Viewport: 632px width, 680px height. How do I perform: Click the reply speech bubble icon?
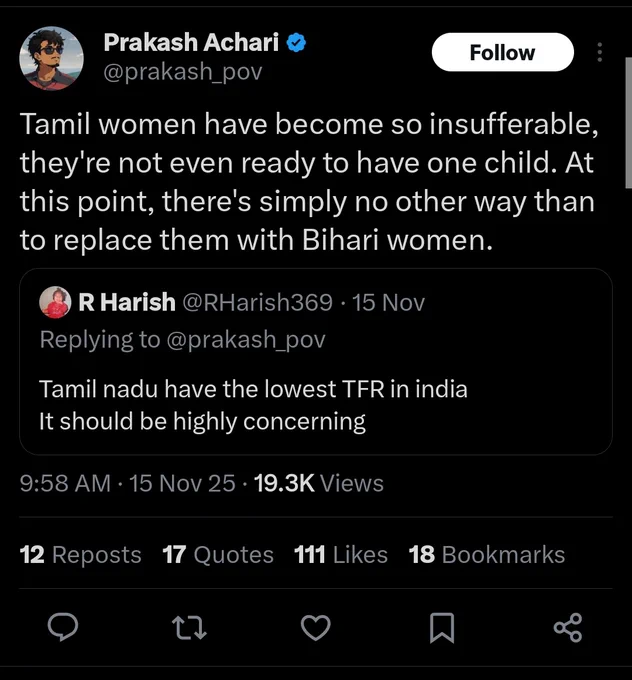point(64,627)
